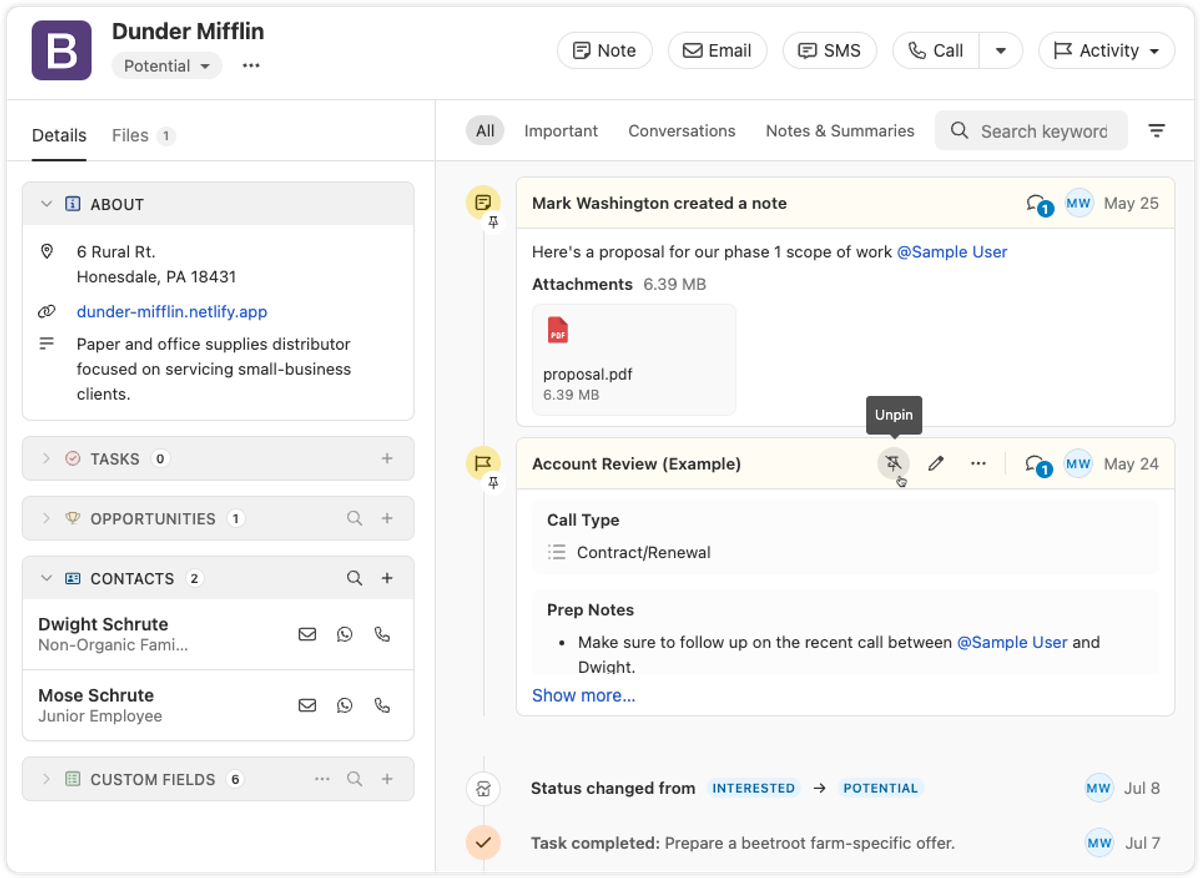Click the Search keyword field
The image size is (1200, 878).
(1031, 131)
